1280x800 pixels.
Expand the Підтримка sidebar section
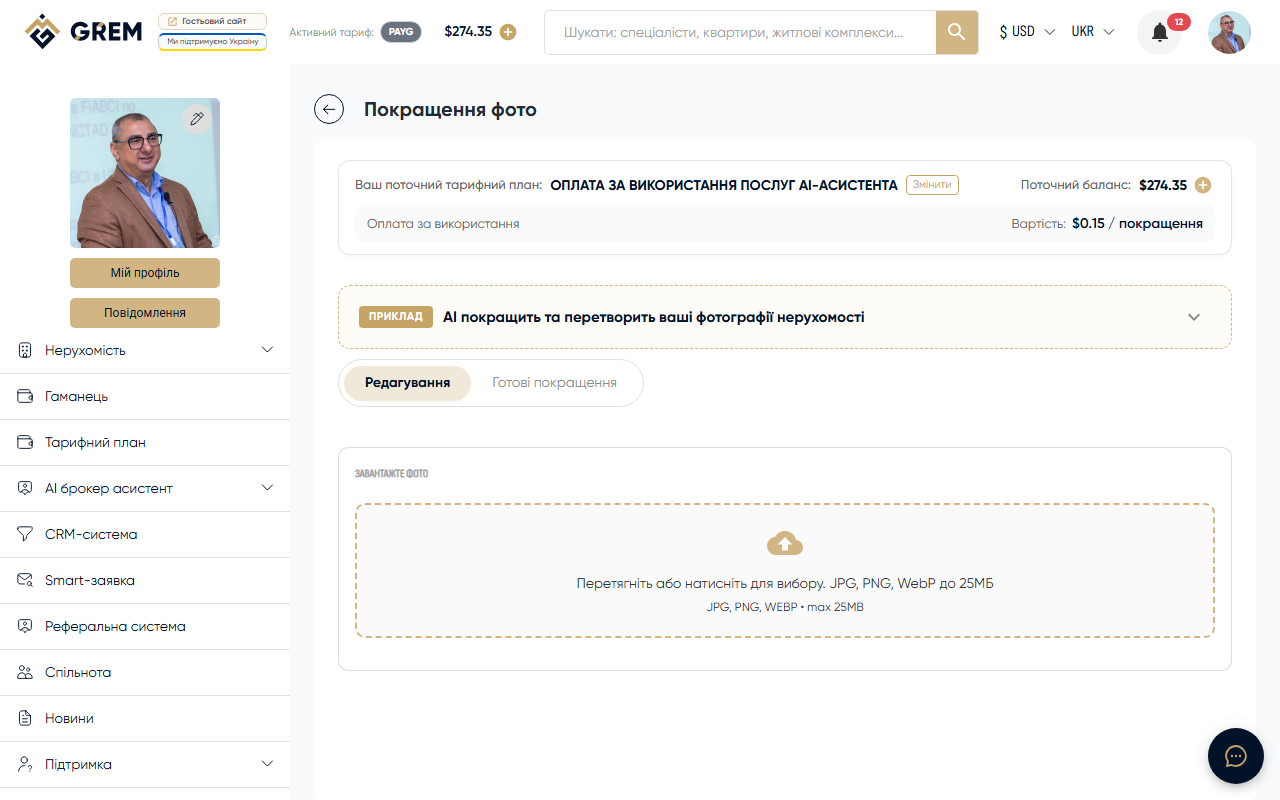266,763
